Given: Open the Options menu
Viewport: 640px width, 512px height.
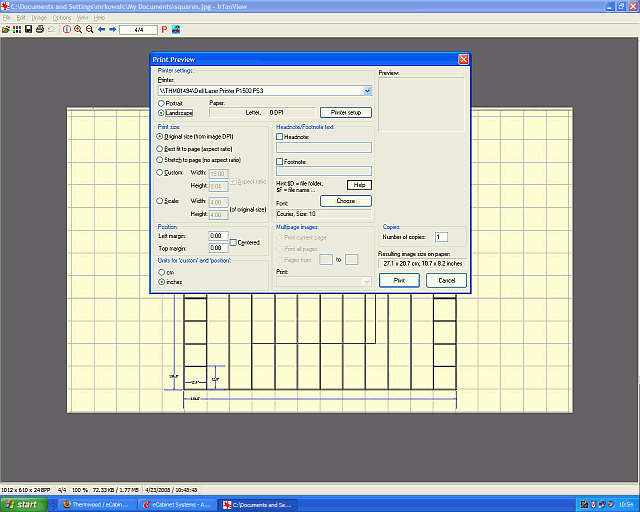Looking at the screenshot, I should (62, 18).
